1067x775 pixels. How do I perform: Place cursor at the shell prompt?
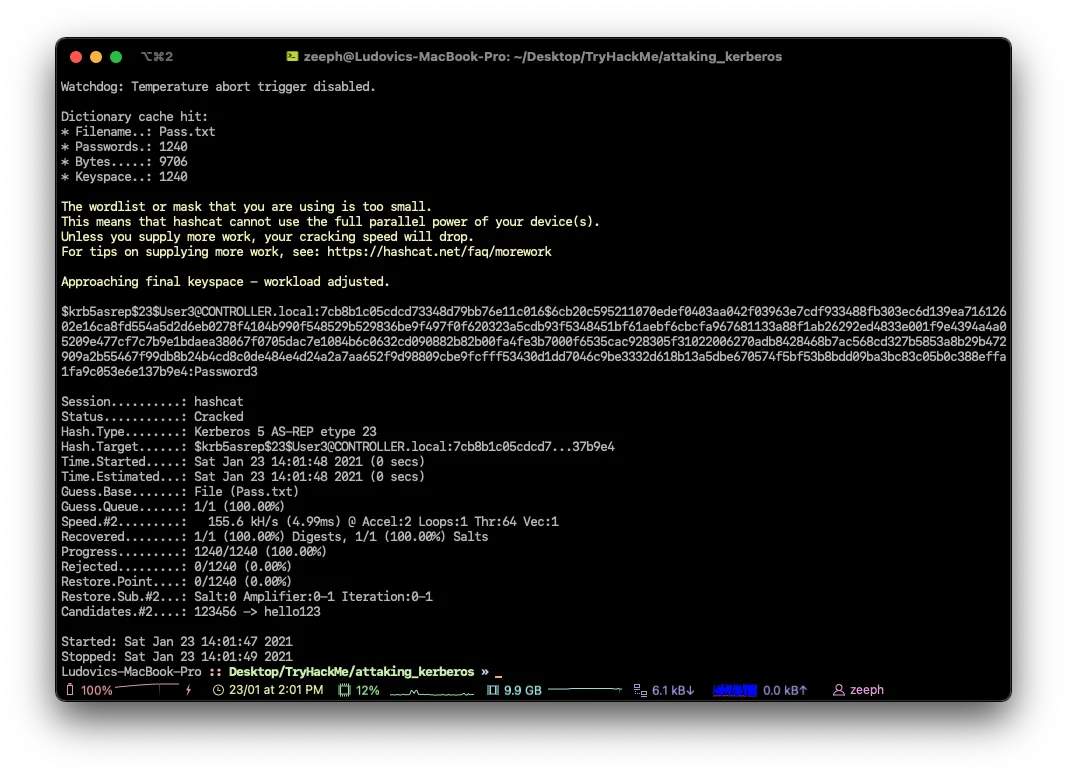pyautogui.click(x=498, y=672)
